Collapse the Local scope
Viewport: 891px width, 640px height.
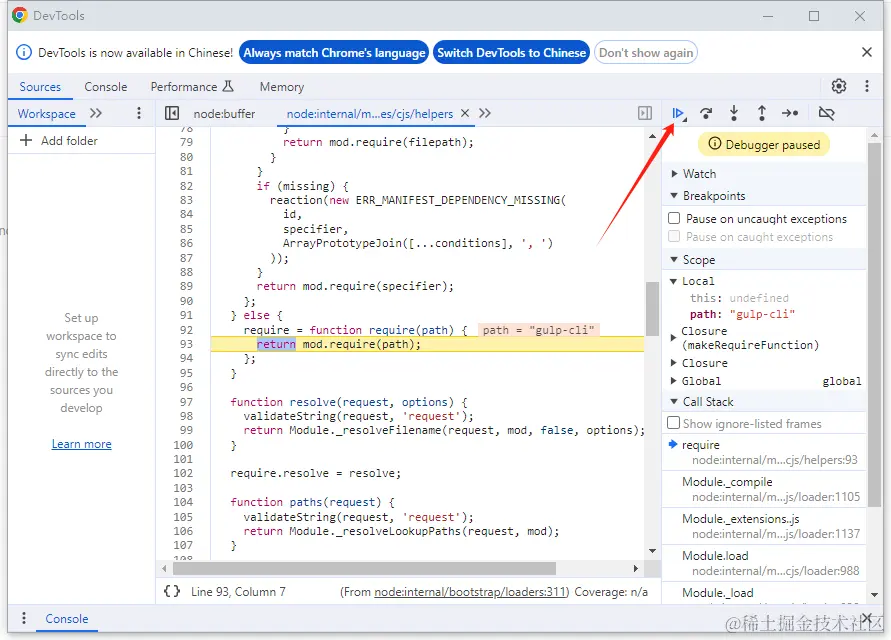coord(674,281)
